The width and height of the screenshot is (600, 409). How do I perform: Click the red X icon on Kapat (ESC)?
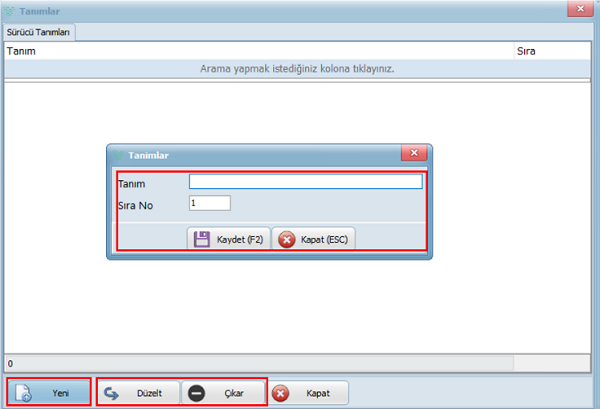point(287,240)
